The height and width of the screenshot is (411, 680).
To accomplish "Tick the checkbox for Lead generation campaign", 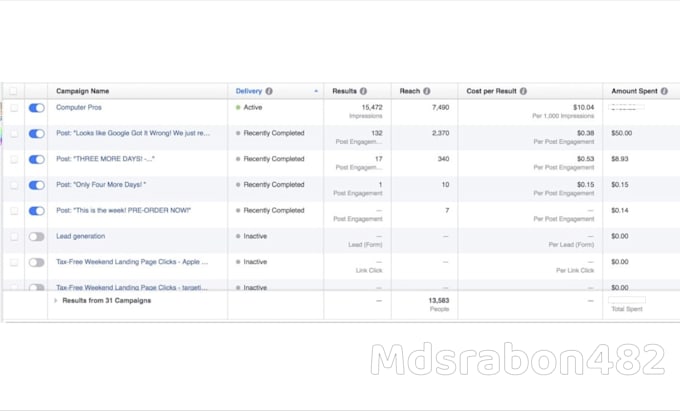I will (x=14, y=237).
